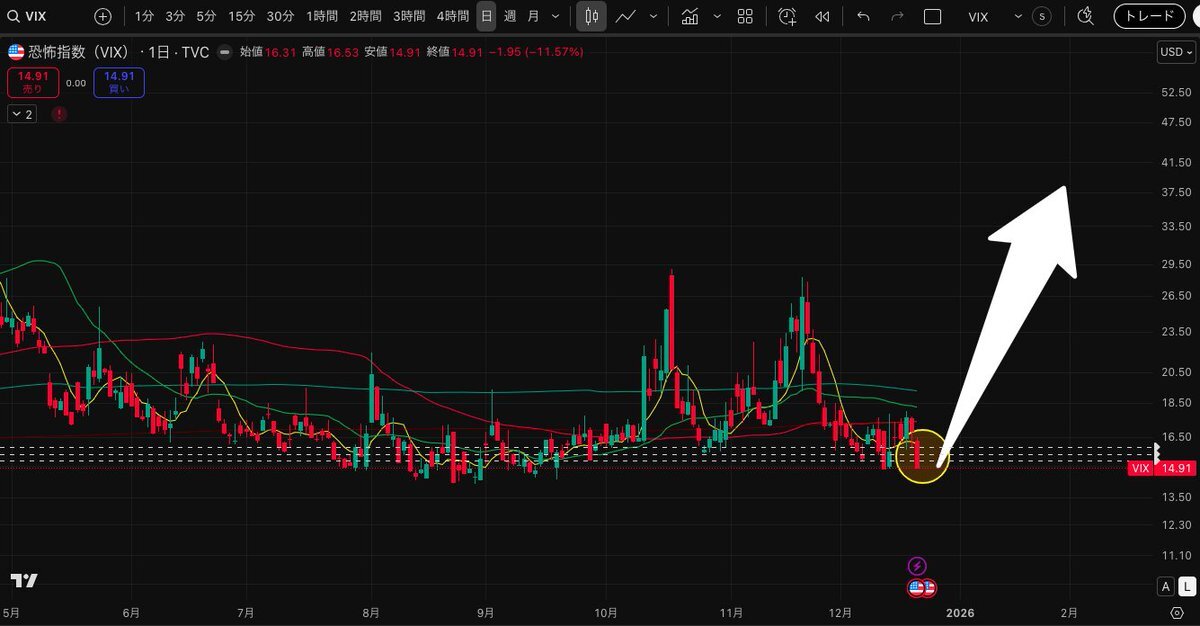Expand the collapsed indicators legend showing 2

(22, 114)
